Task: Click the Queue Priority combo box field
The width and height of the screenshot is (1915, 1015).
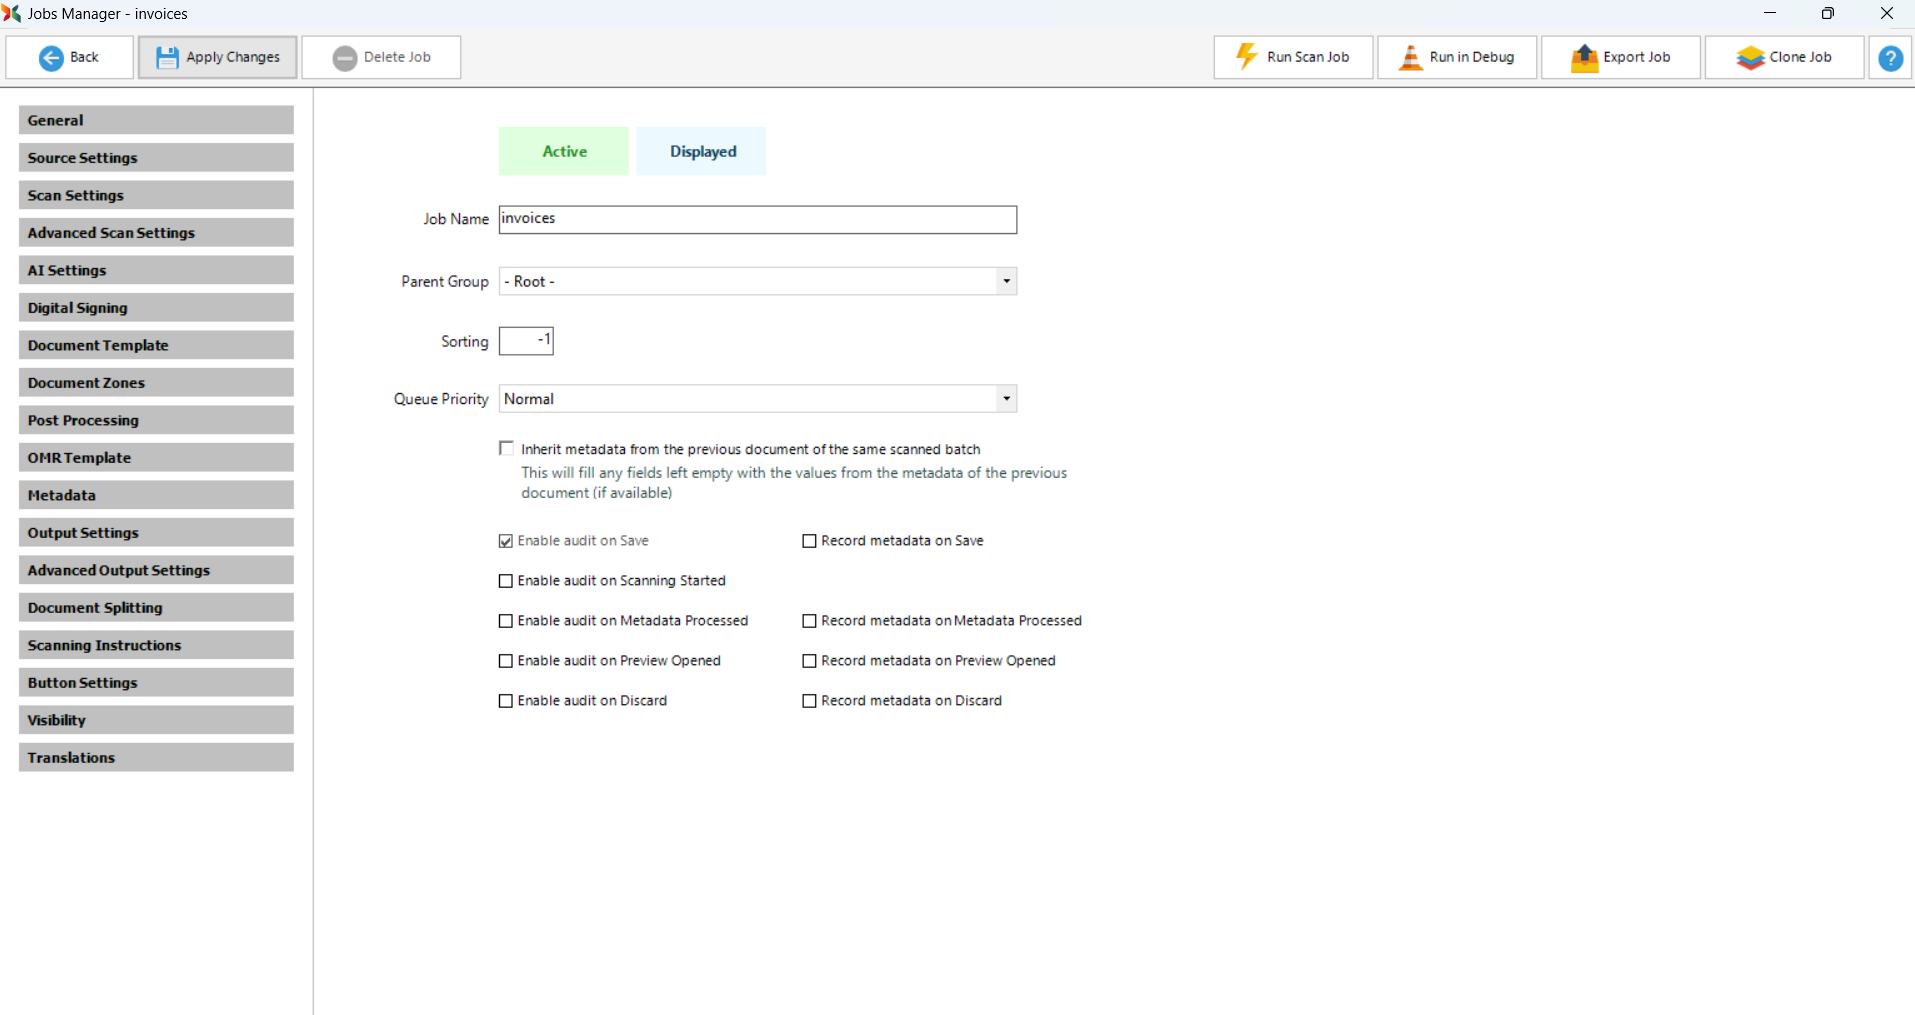Action: pos(758,399)
